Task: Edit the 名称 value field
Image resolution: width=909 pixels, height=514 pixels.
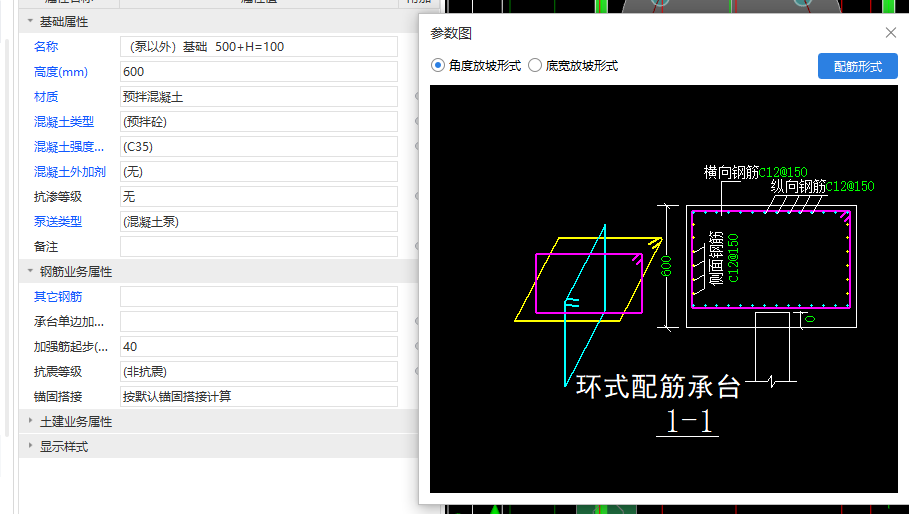Action: (x=259, y=47)
